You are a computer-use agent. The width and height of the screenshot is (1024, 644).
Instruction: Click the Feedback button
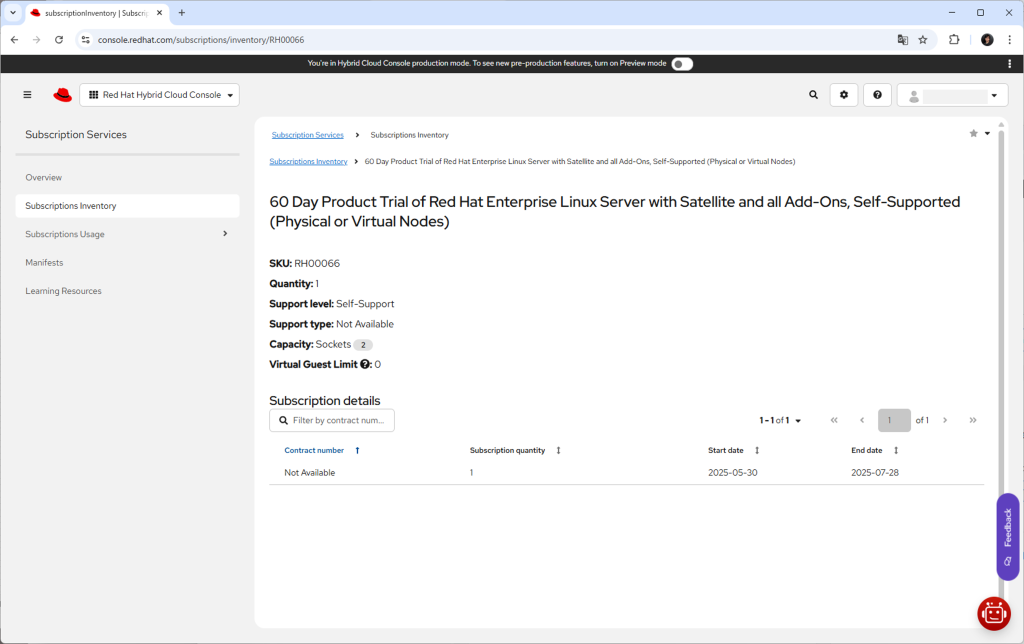(x=1007, y=536)
